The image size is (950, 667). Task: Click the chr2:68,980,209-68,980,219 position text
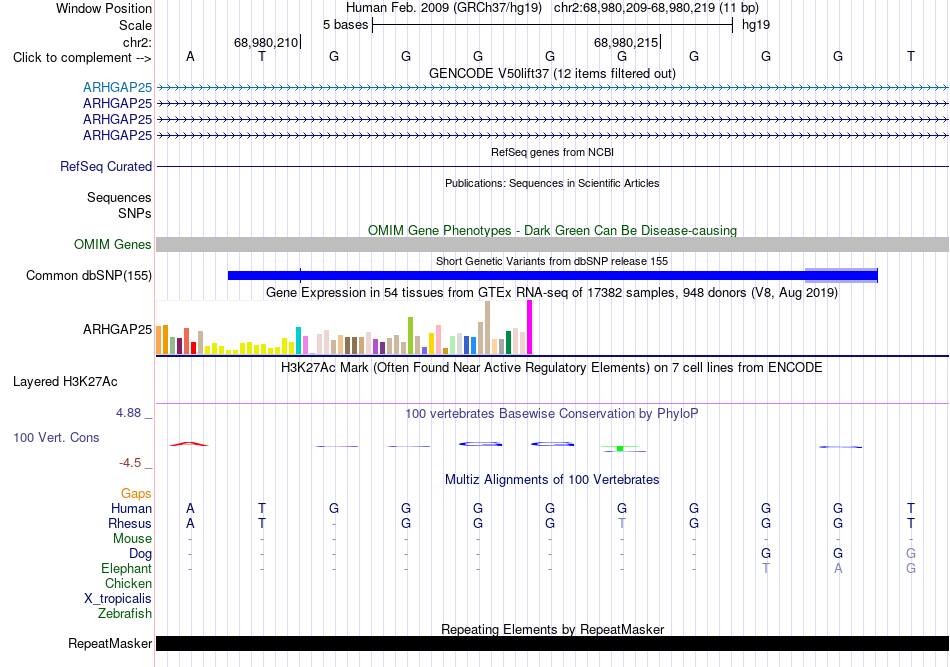pyautogui.click(x=656, y=8)
